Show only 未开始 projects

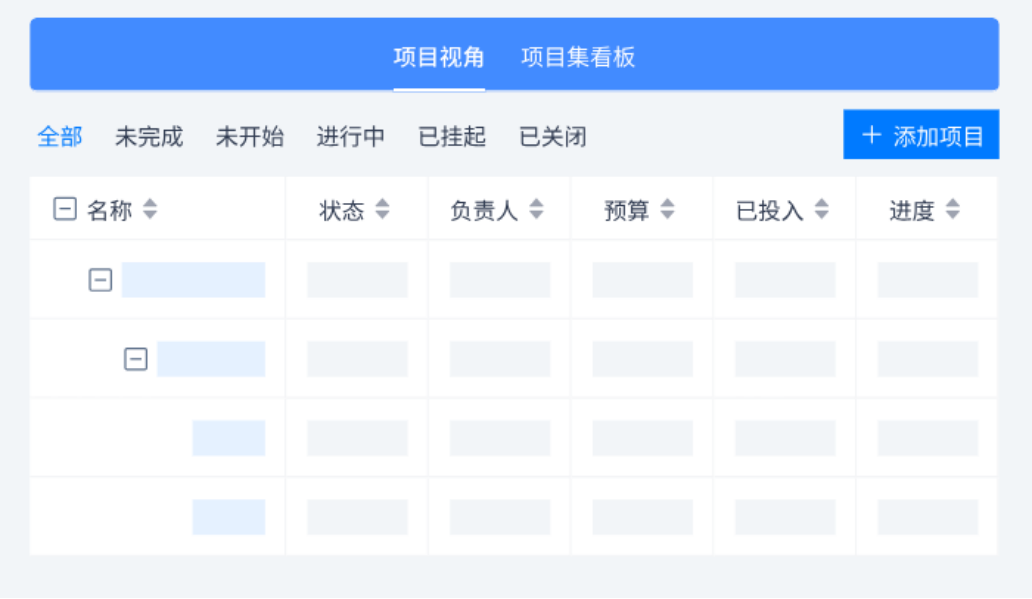click(249, 137)
